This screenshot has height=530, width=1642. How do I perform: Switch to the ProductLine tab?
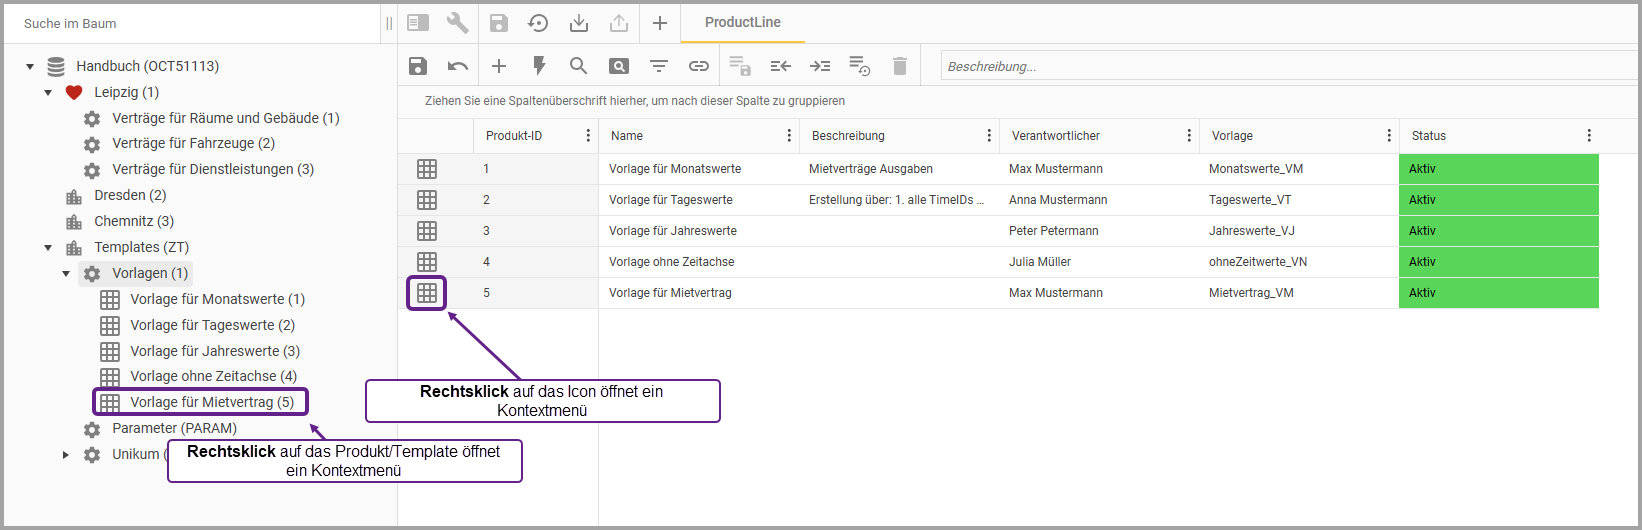pyautogui.click(x=742, y=22)
